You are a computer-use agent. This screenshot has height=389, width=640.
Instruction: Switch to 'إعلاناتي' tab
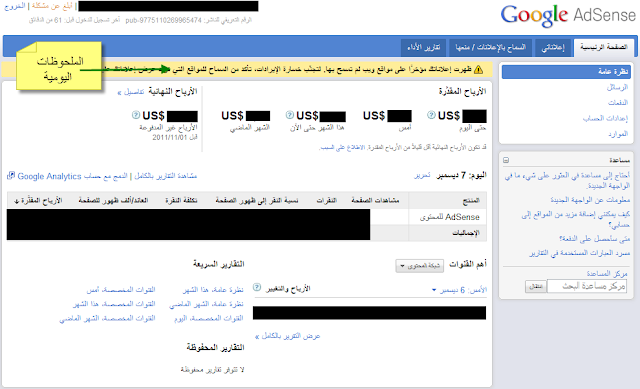[553, 48]
